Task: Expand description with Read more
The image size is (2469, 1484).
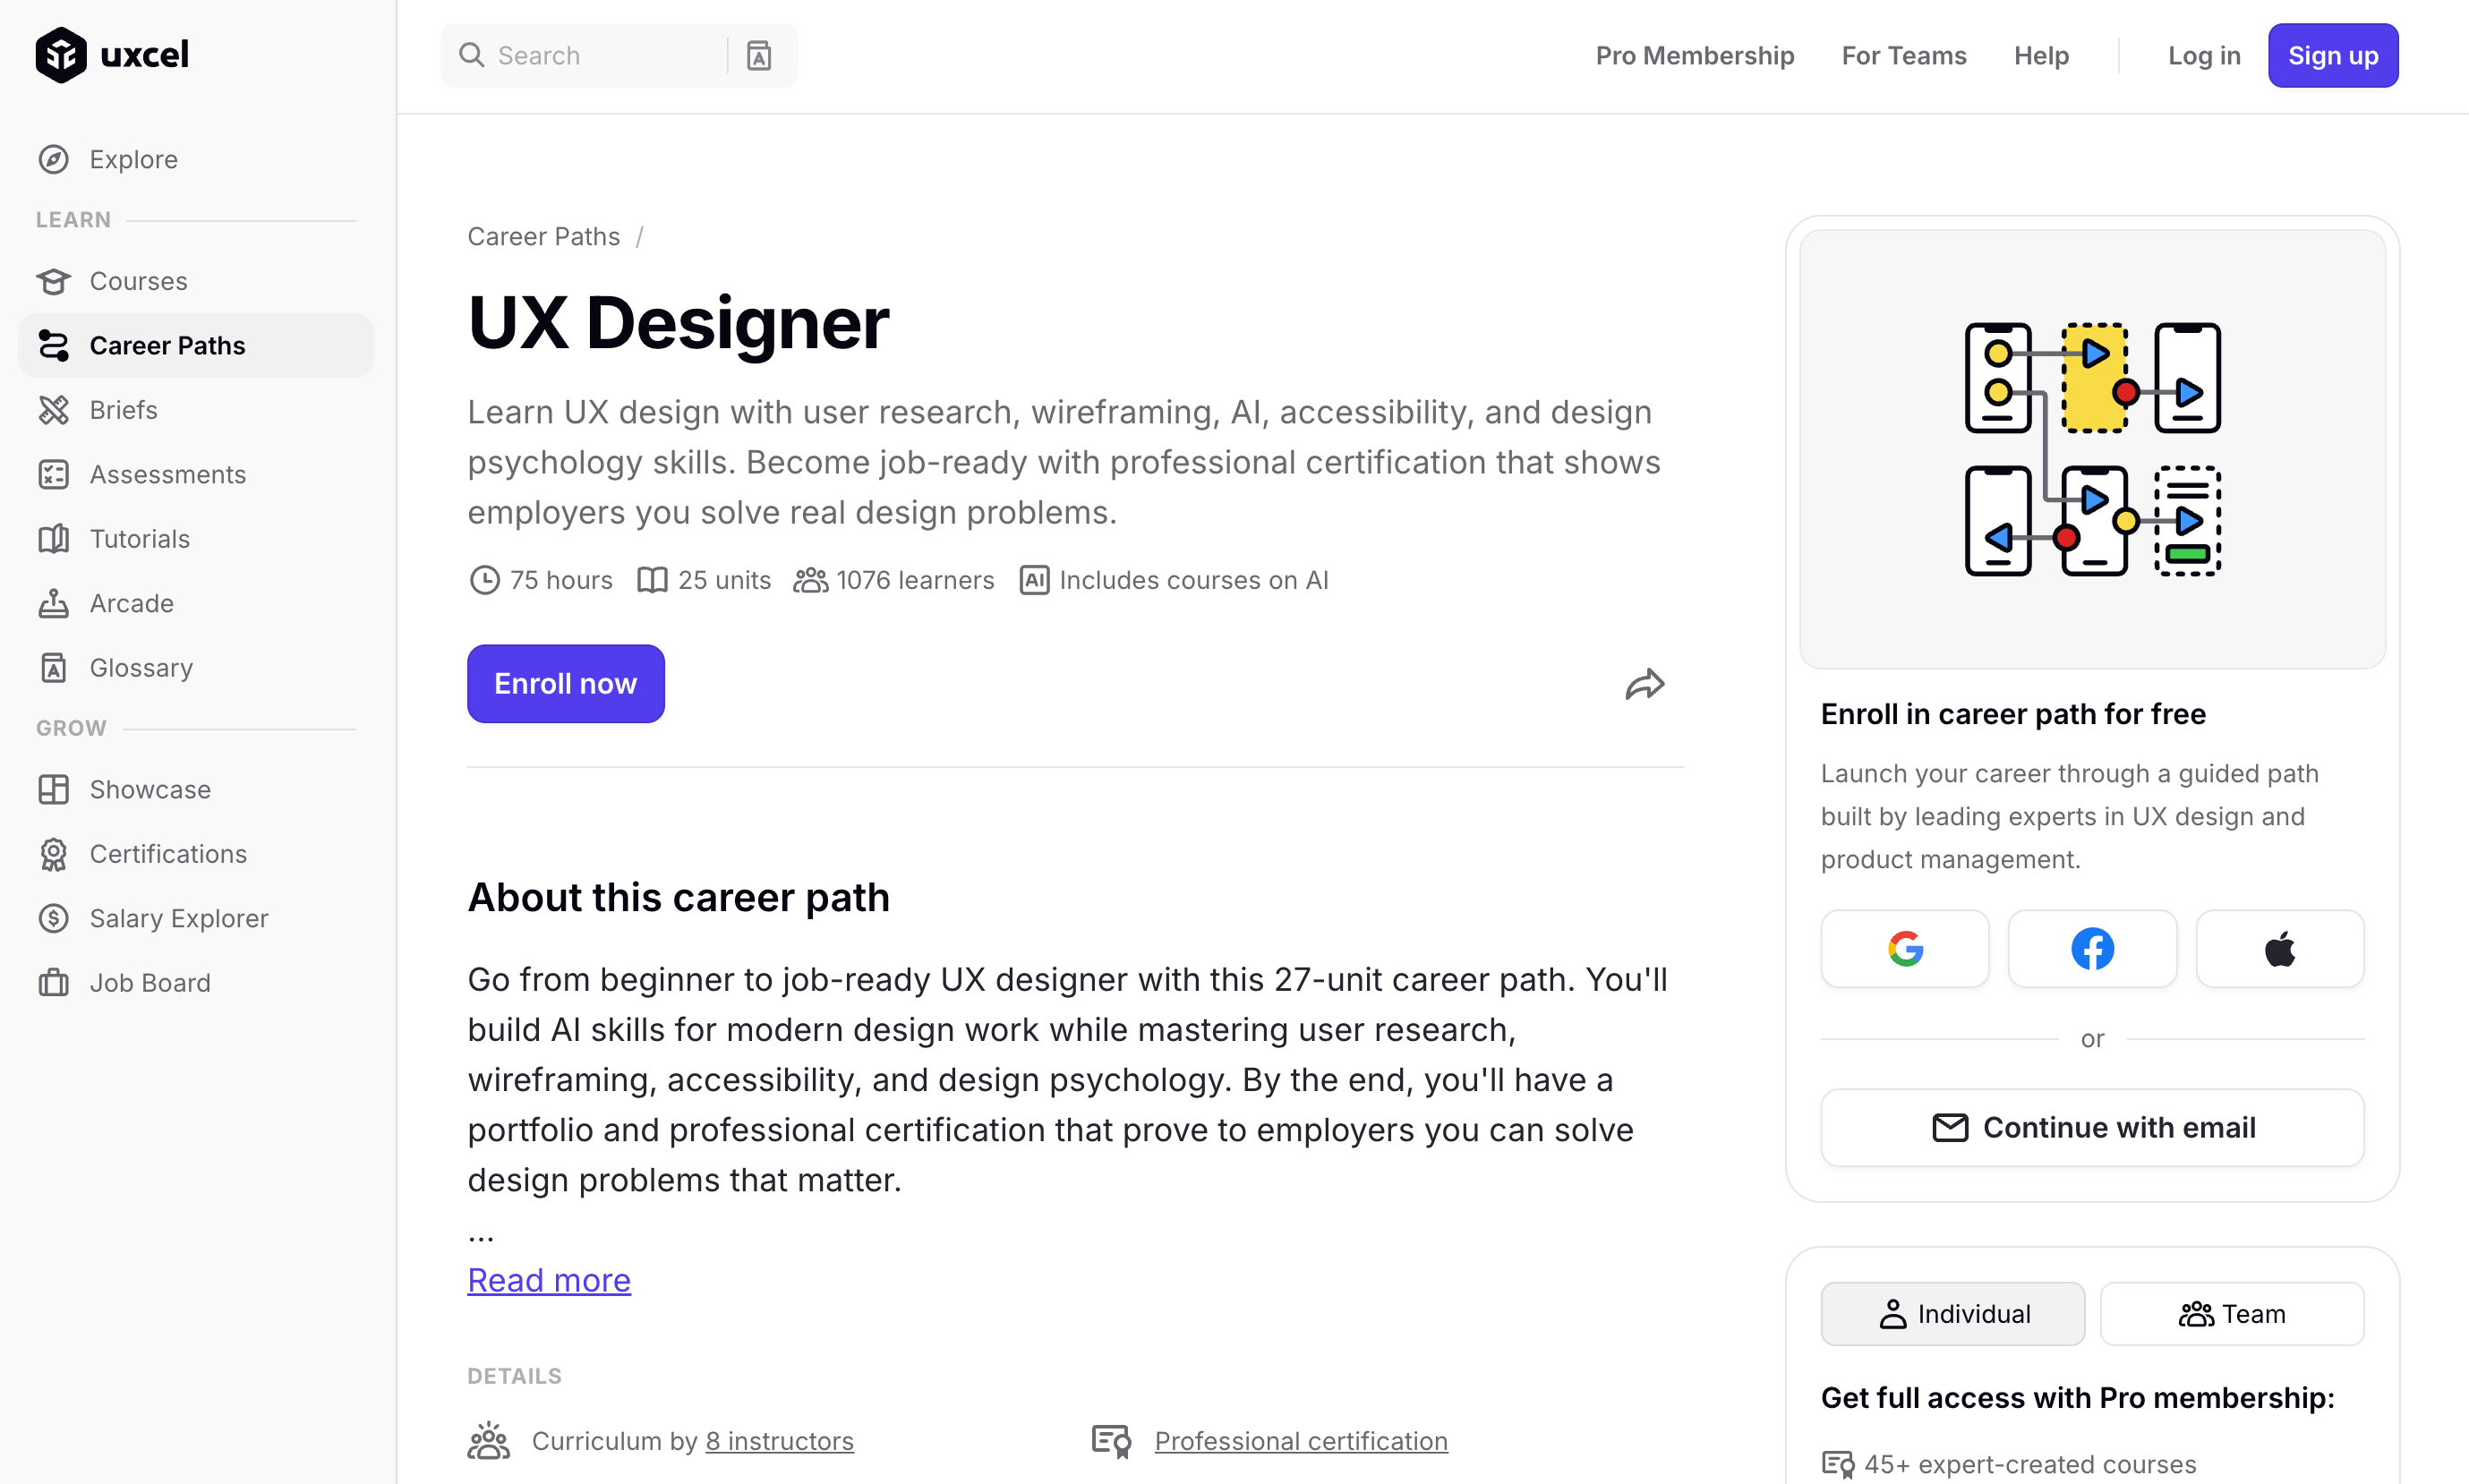Action: click(x=549, y=1280)
